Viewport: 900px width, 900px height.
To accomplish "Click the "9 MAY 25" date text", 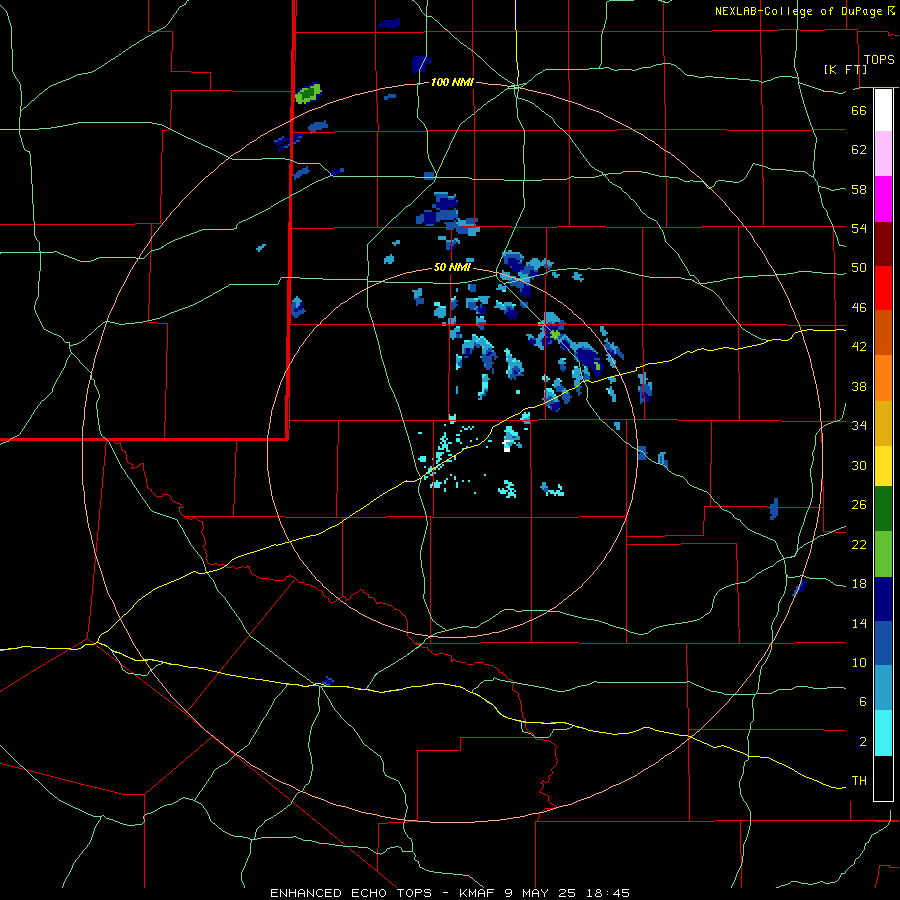I will click(542, 893).
